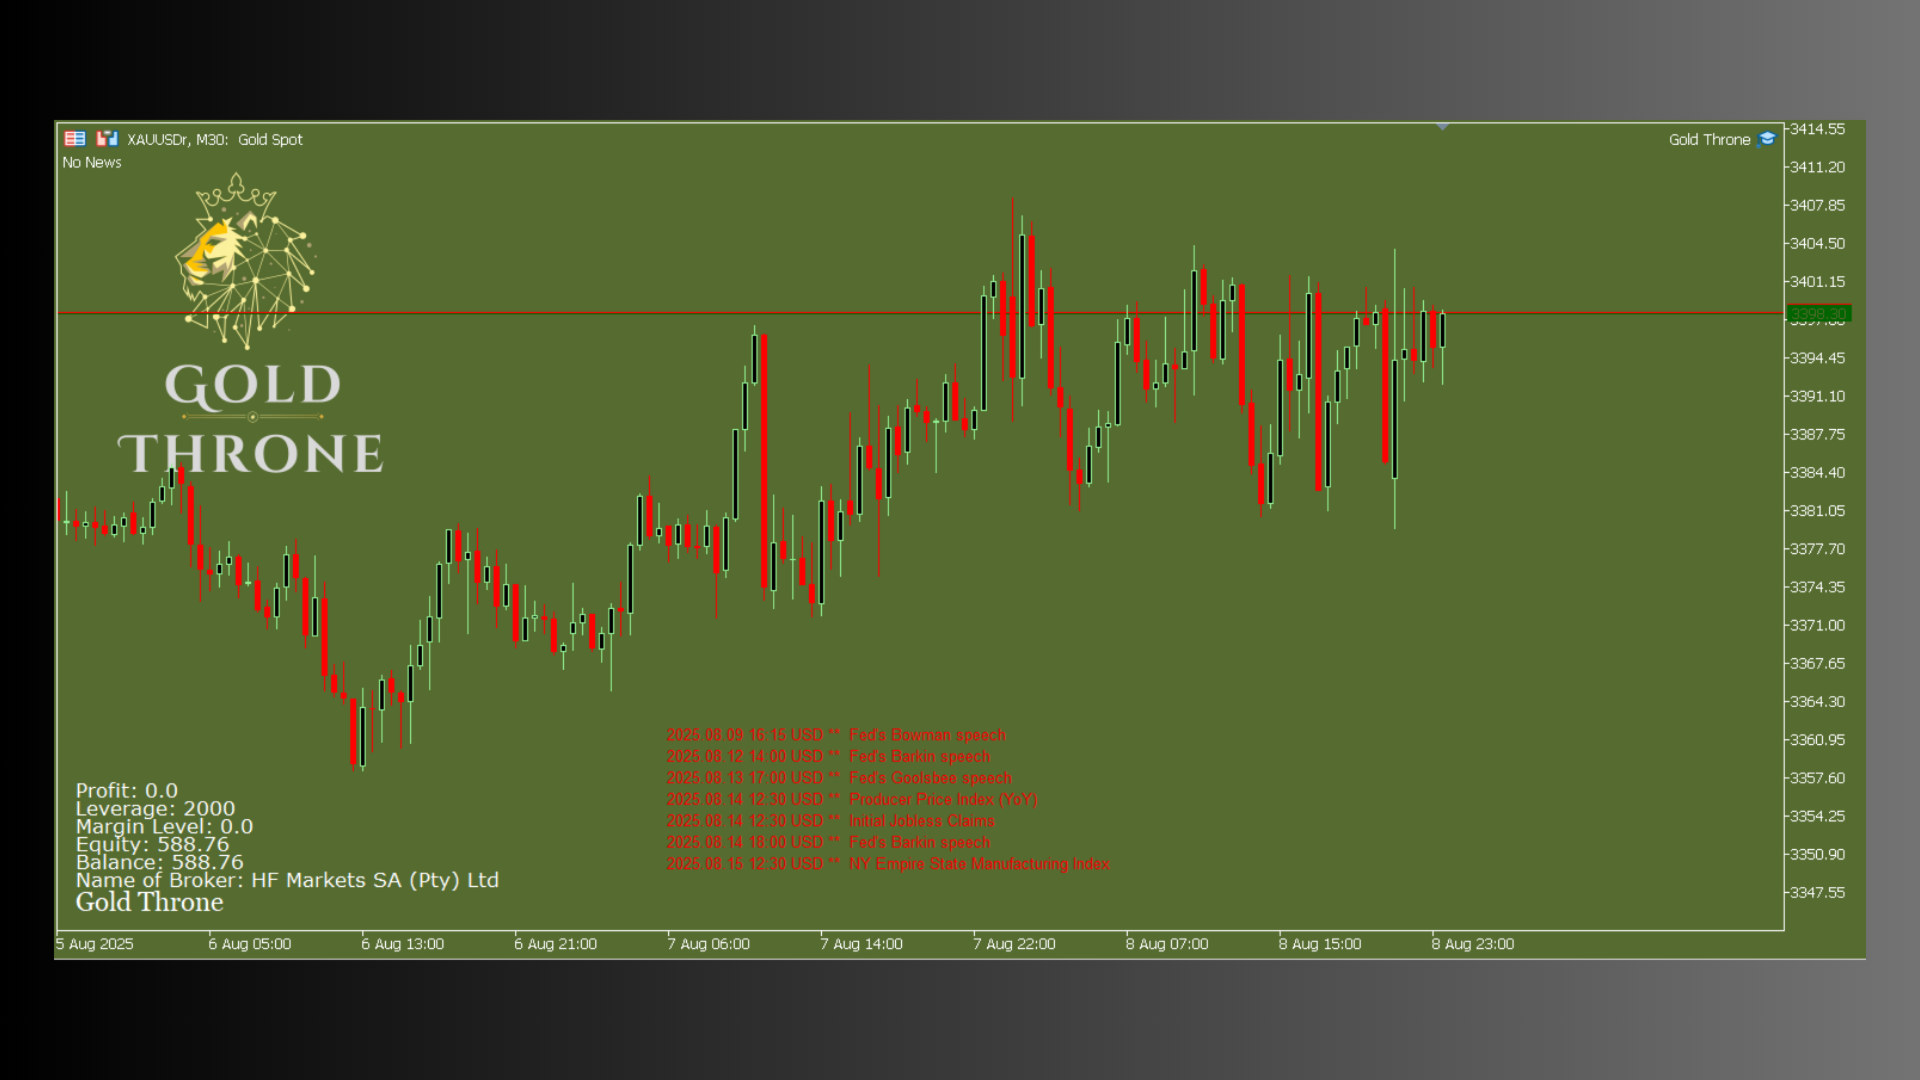Toggle the No News indicator

click(91, 162)
